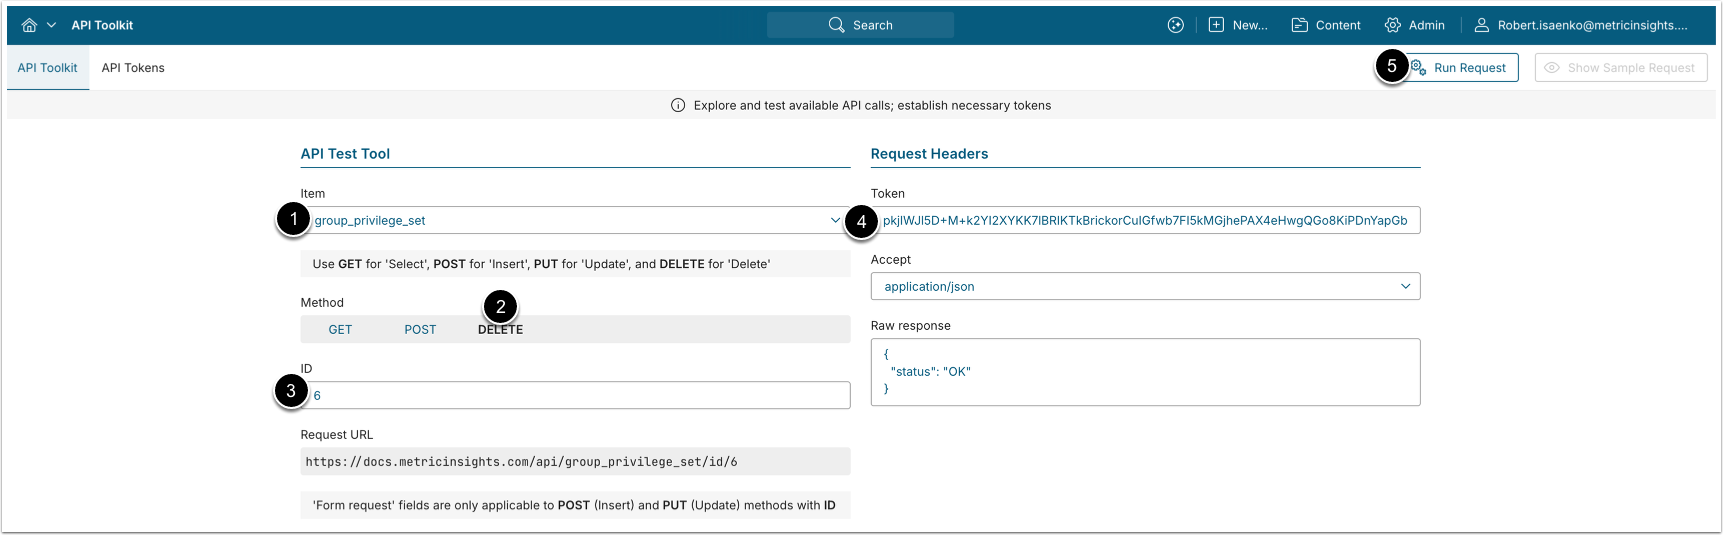The width and height of the screenshot is (1723, 535).
Task: Select the GET method
Action: point(340,329)
